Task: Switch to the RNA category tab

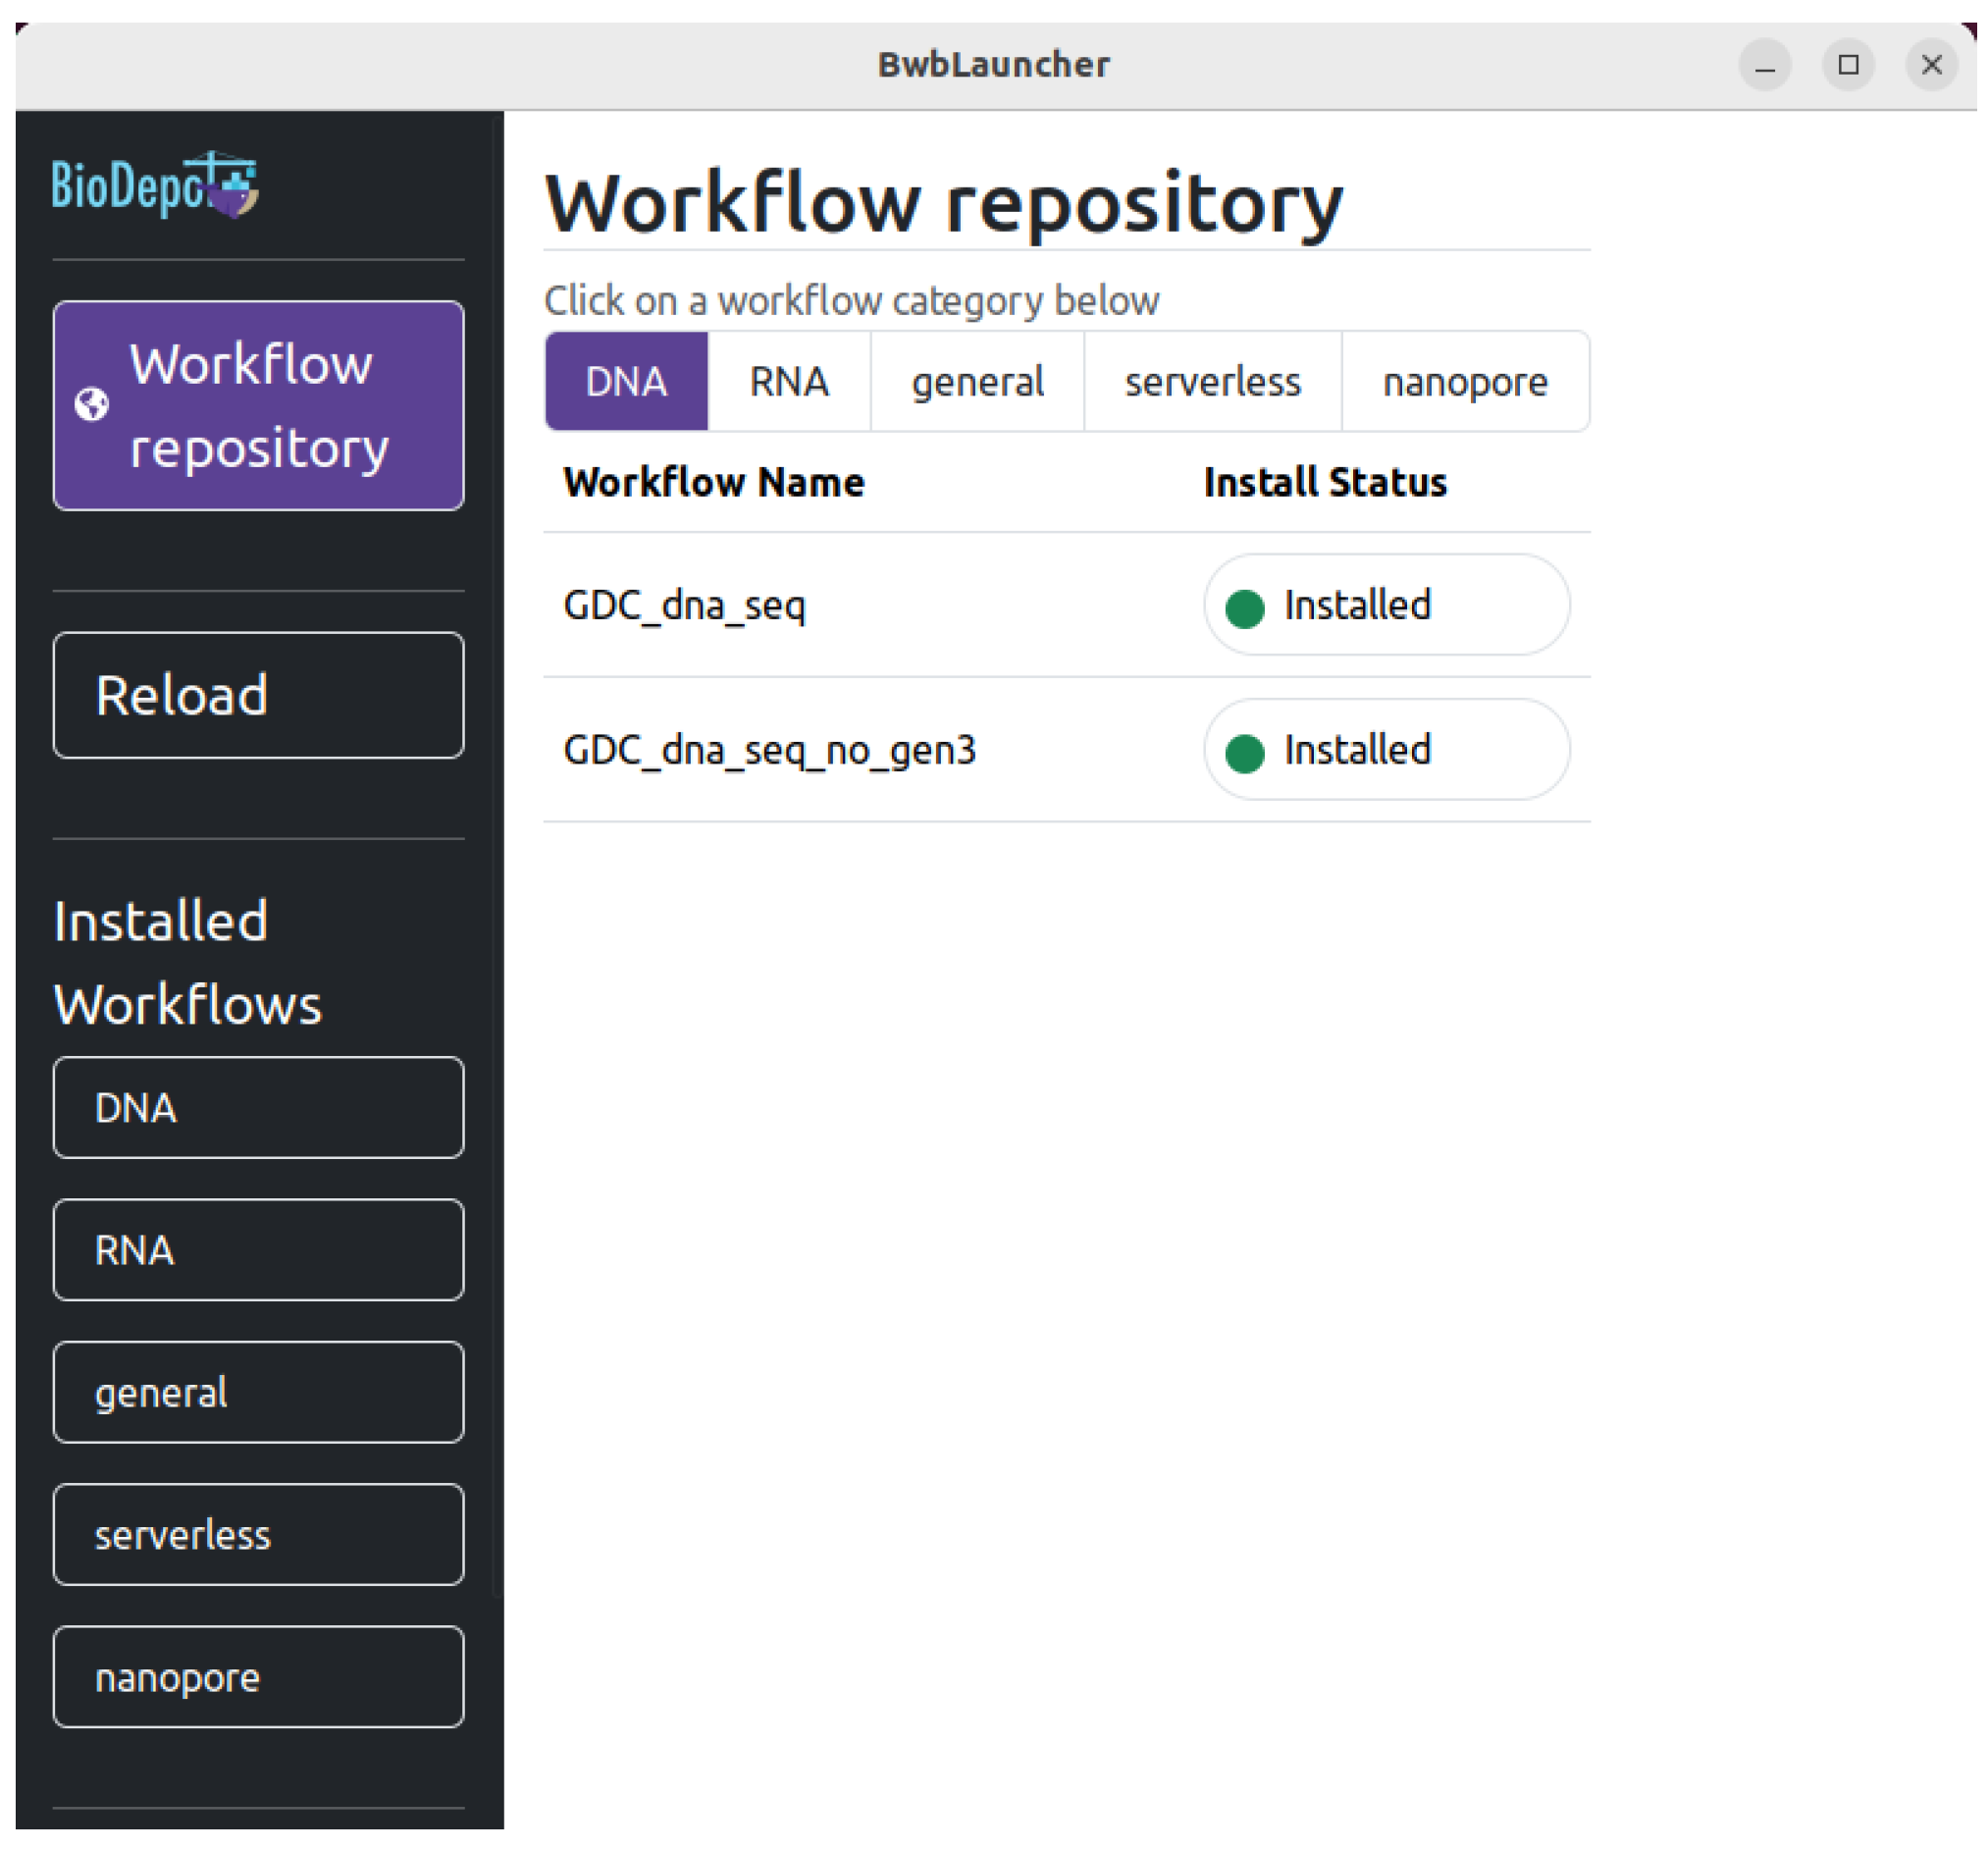Action: point(789,382)
